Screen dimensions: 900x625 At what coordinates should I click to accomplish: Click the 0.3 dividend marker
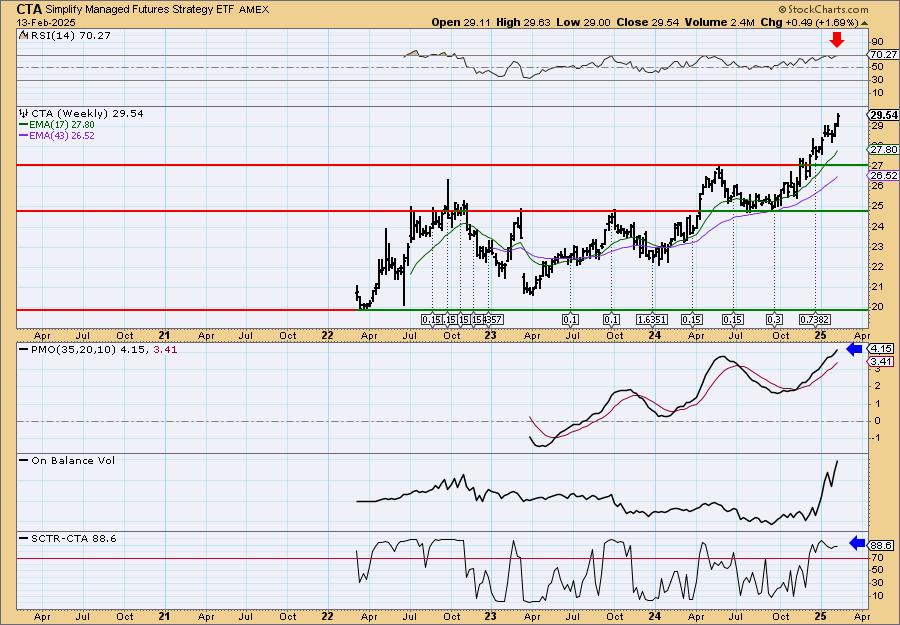click(x=774, y=320)
